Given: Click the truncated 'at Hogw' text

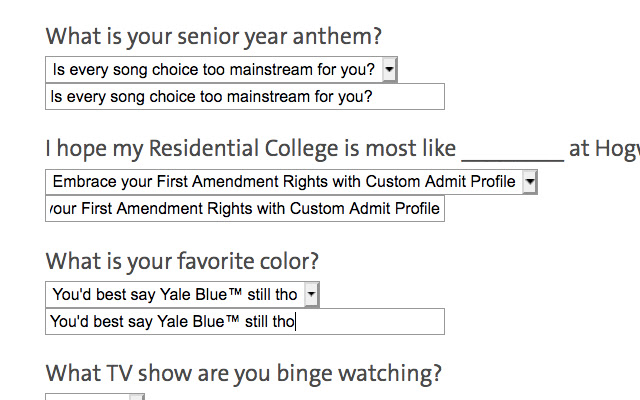Looking at the screenshot, I should tap(603, 150).
